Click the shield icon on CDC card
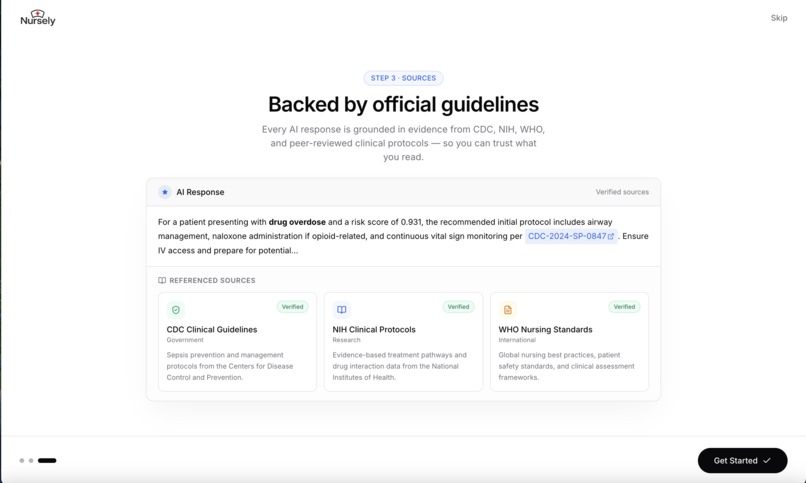This screenshot has width=806, height=483. tap(176, 310)
